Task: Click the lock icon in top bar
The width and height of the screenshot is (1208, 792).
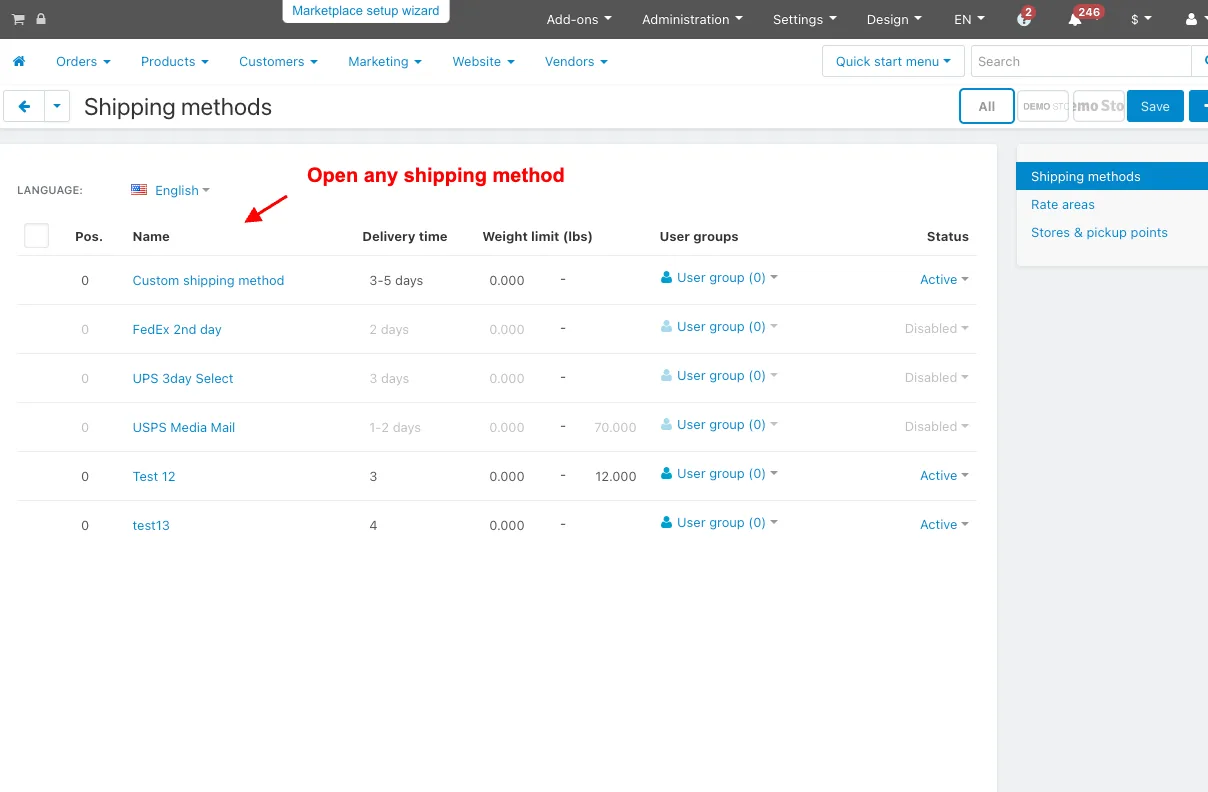Action: 40,19
